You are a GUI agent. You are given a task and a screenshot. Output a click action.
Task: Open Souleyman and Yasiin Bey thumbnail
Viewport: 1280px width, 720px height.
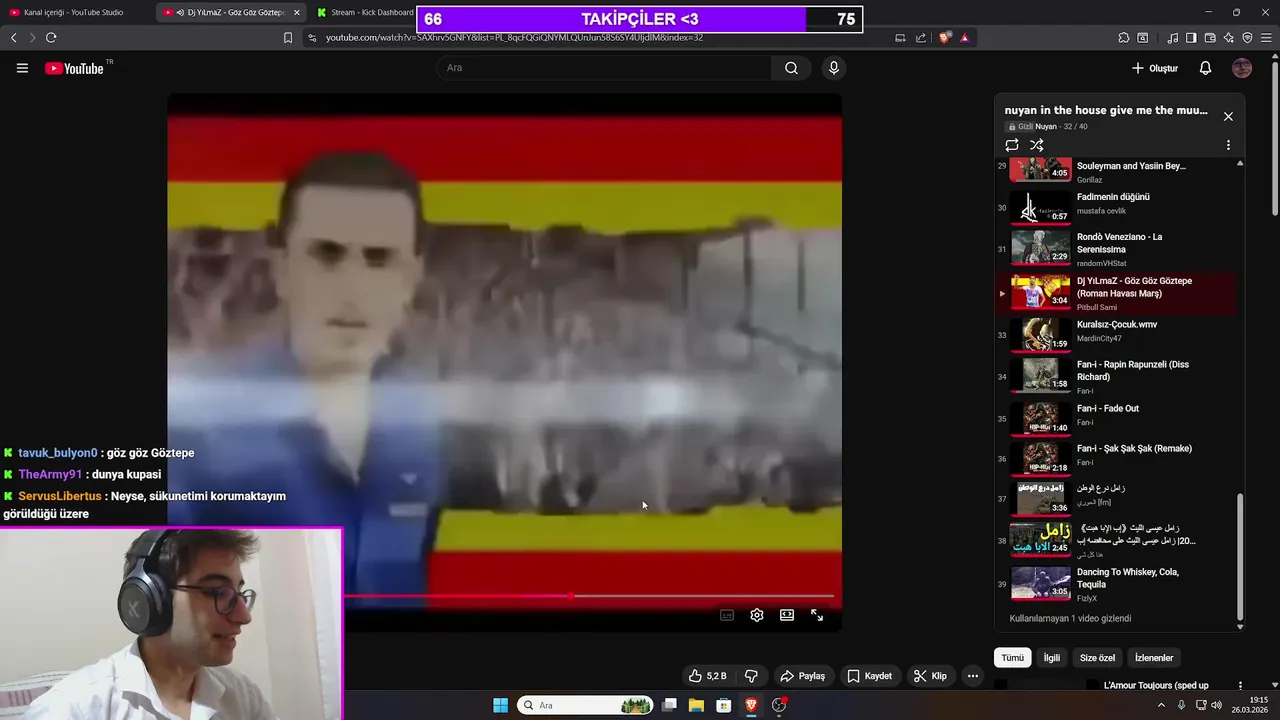[1040, 168]
